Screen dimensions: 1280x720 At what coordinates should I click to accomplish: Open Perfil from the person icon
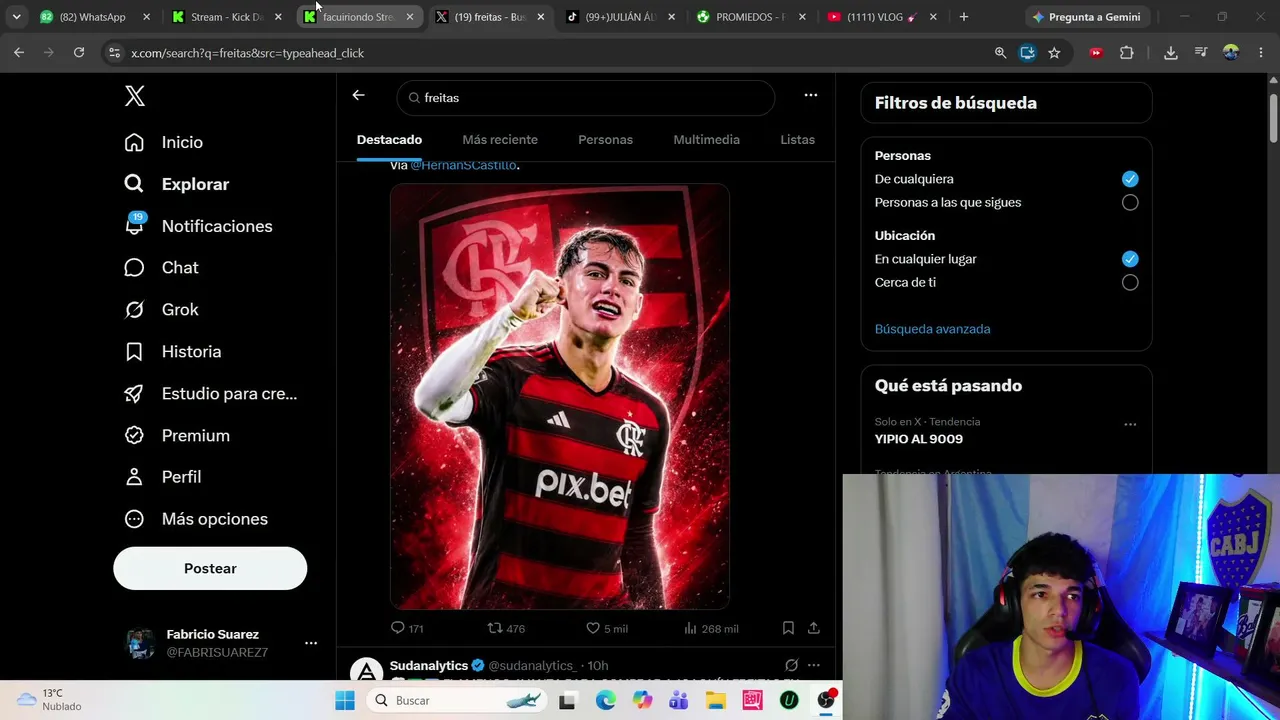[134, 477]
